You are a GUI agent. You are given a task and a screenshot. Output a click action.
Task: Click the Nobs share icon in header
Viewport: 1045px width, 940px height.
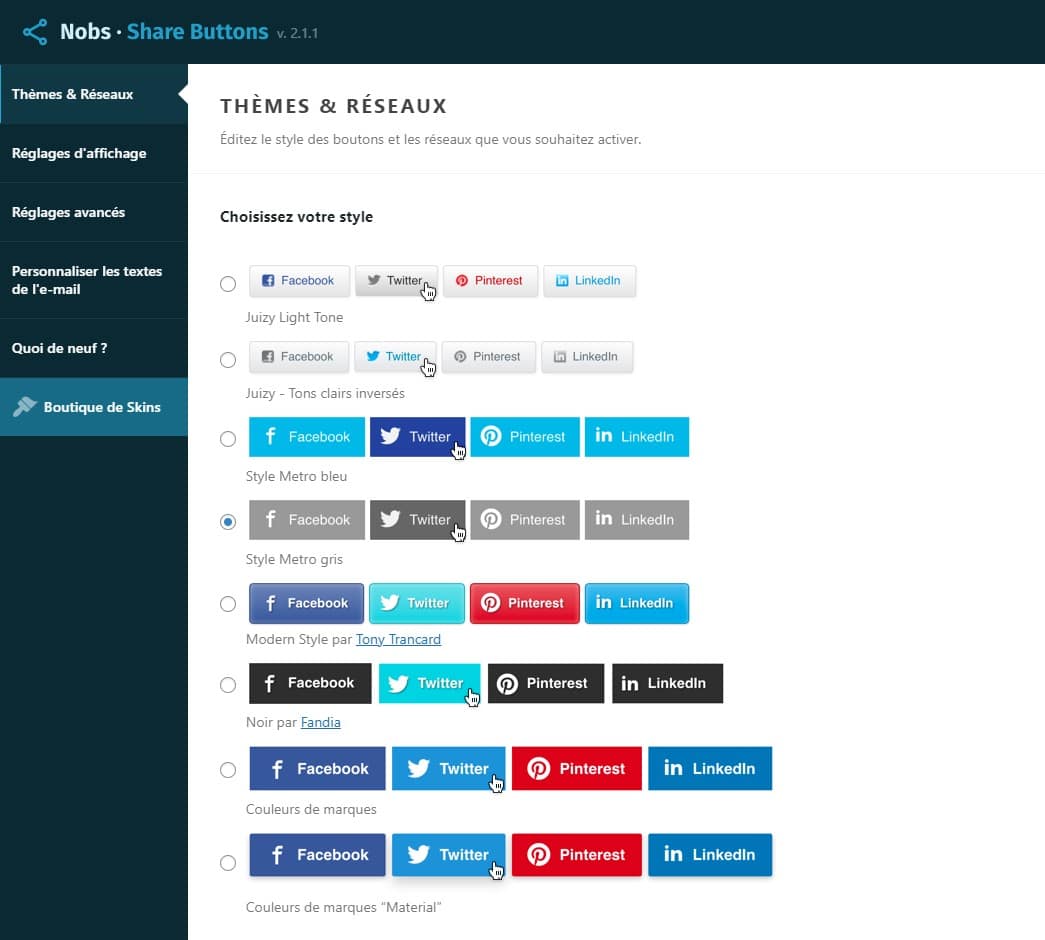[35, 32]
